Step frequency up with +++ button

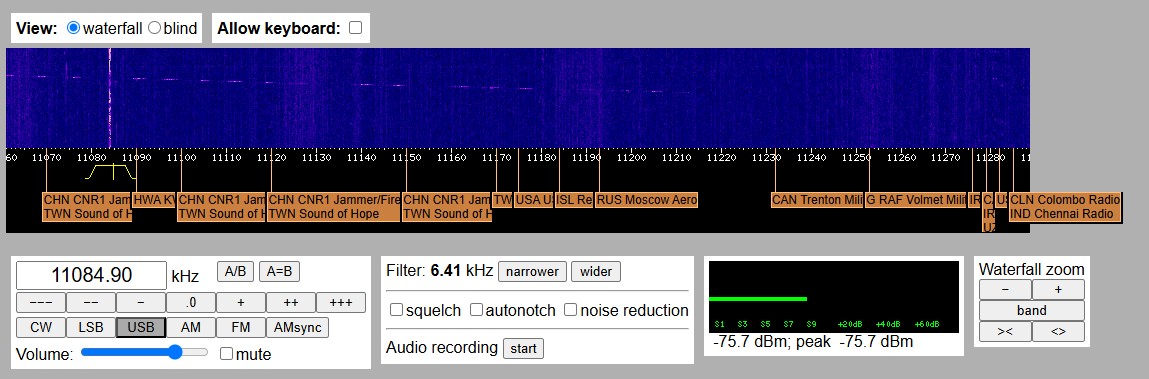pos(341,303)
